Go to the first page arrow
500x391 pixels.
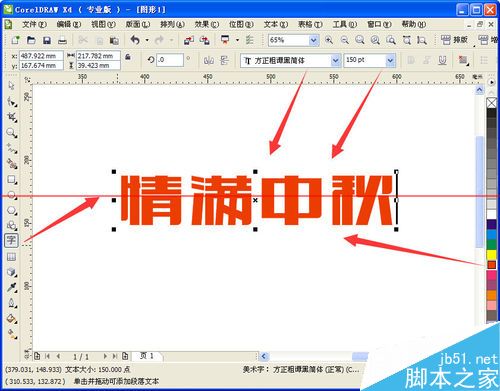(47, 356)
